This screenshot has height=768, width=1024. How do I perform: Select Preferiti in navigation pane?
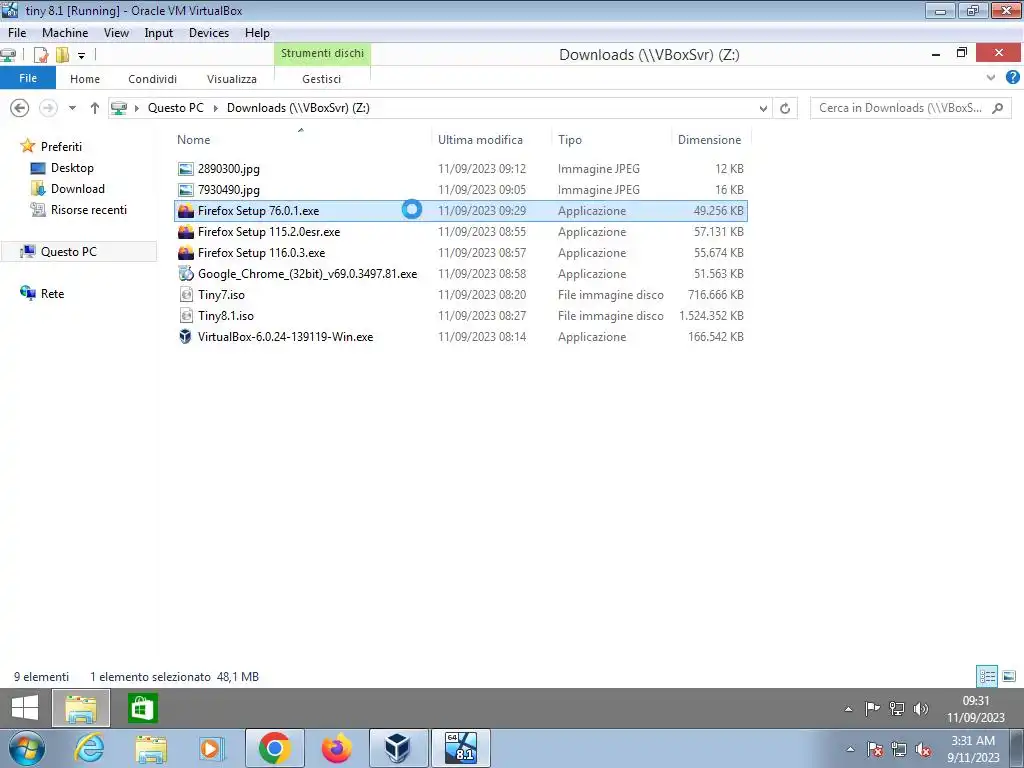point(61,146)
